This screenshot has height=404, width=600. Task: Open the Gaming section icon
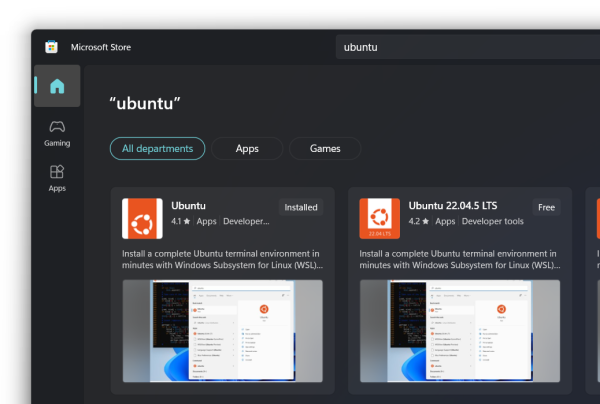point(57,128)
